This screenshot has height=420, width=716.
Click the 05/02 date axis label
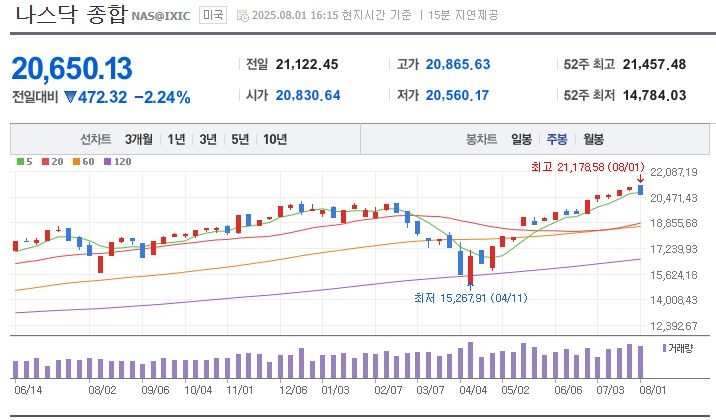point(515,390)
